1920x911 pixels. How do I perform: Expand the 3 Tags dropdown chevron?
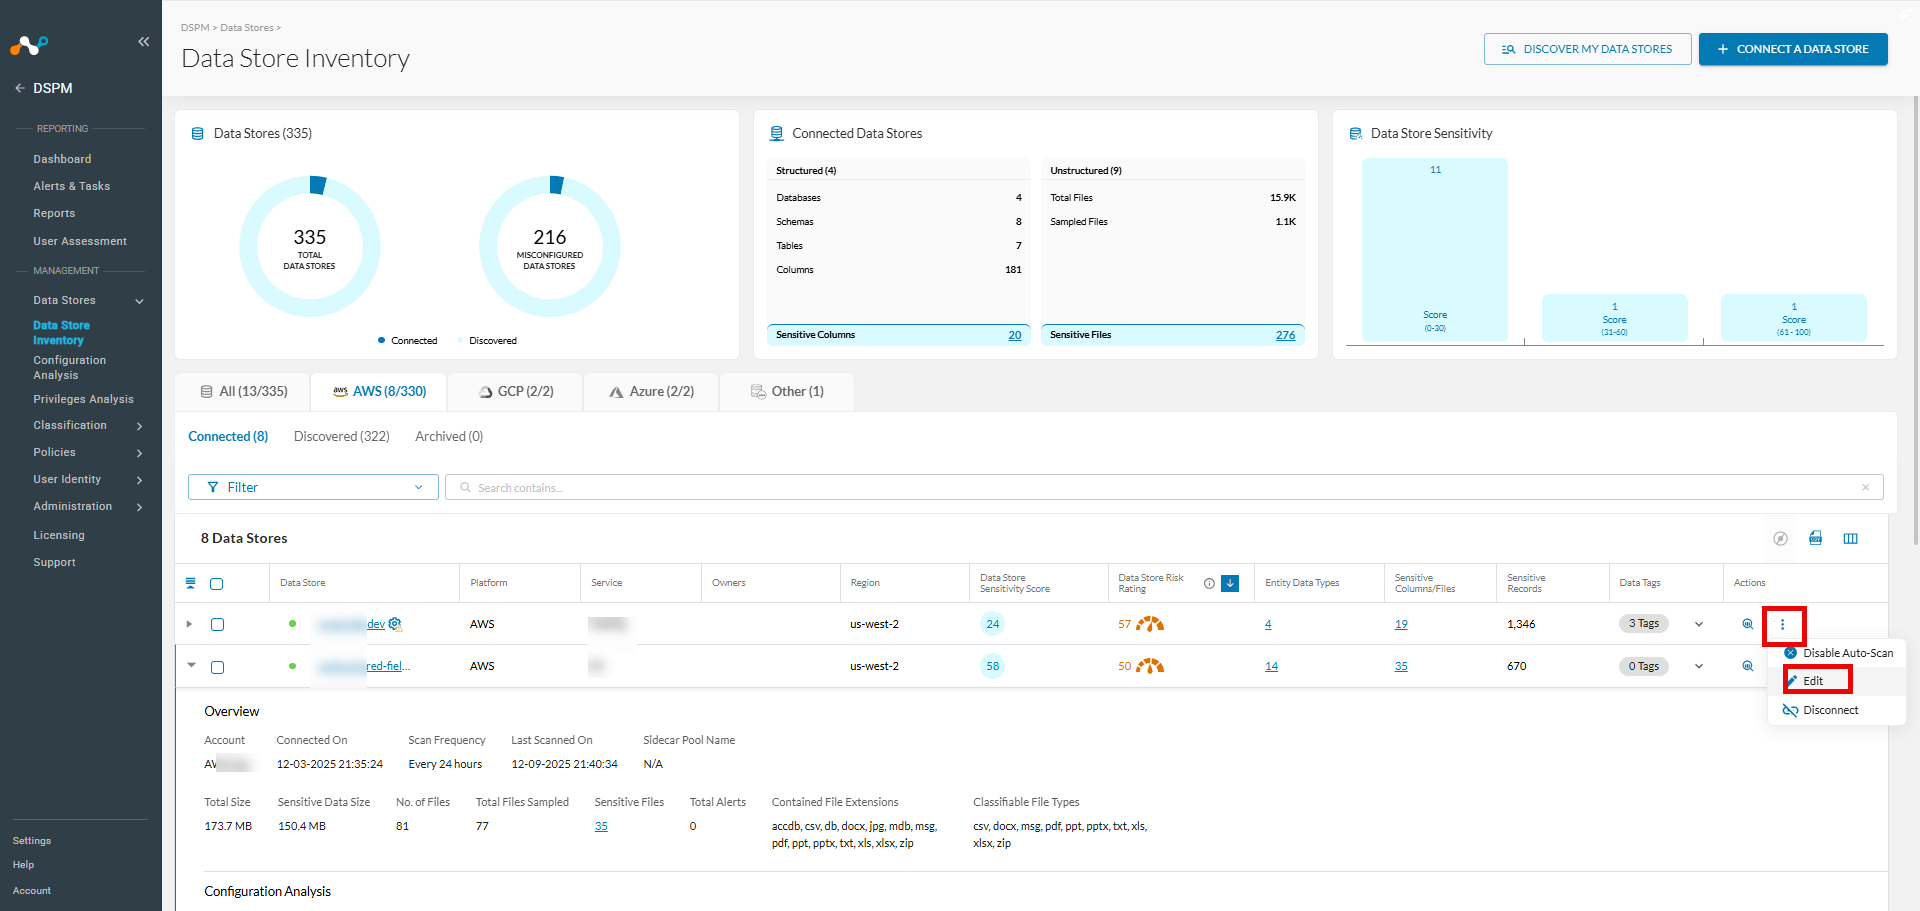[x=1698, y=625]
